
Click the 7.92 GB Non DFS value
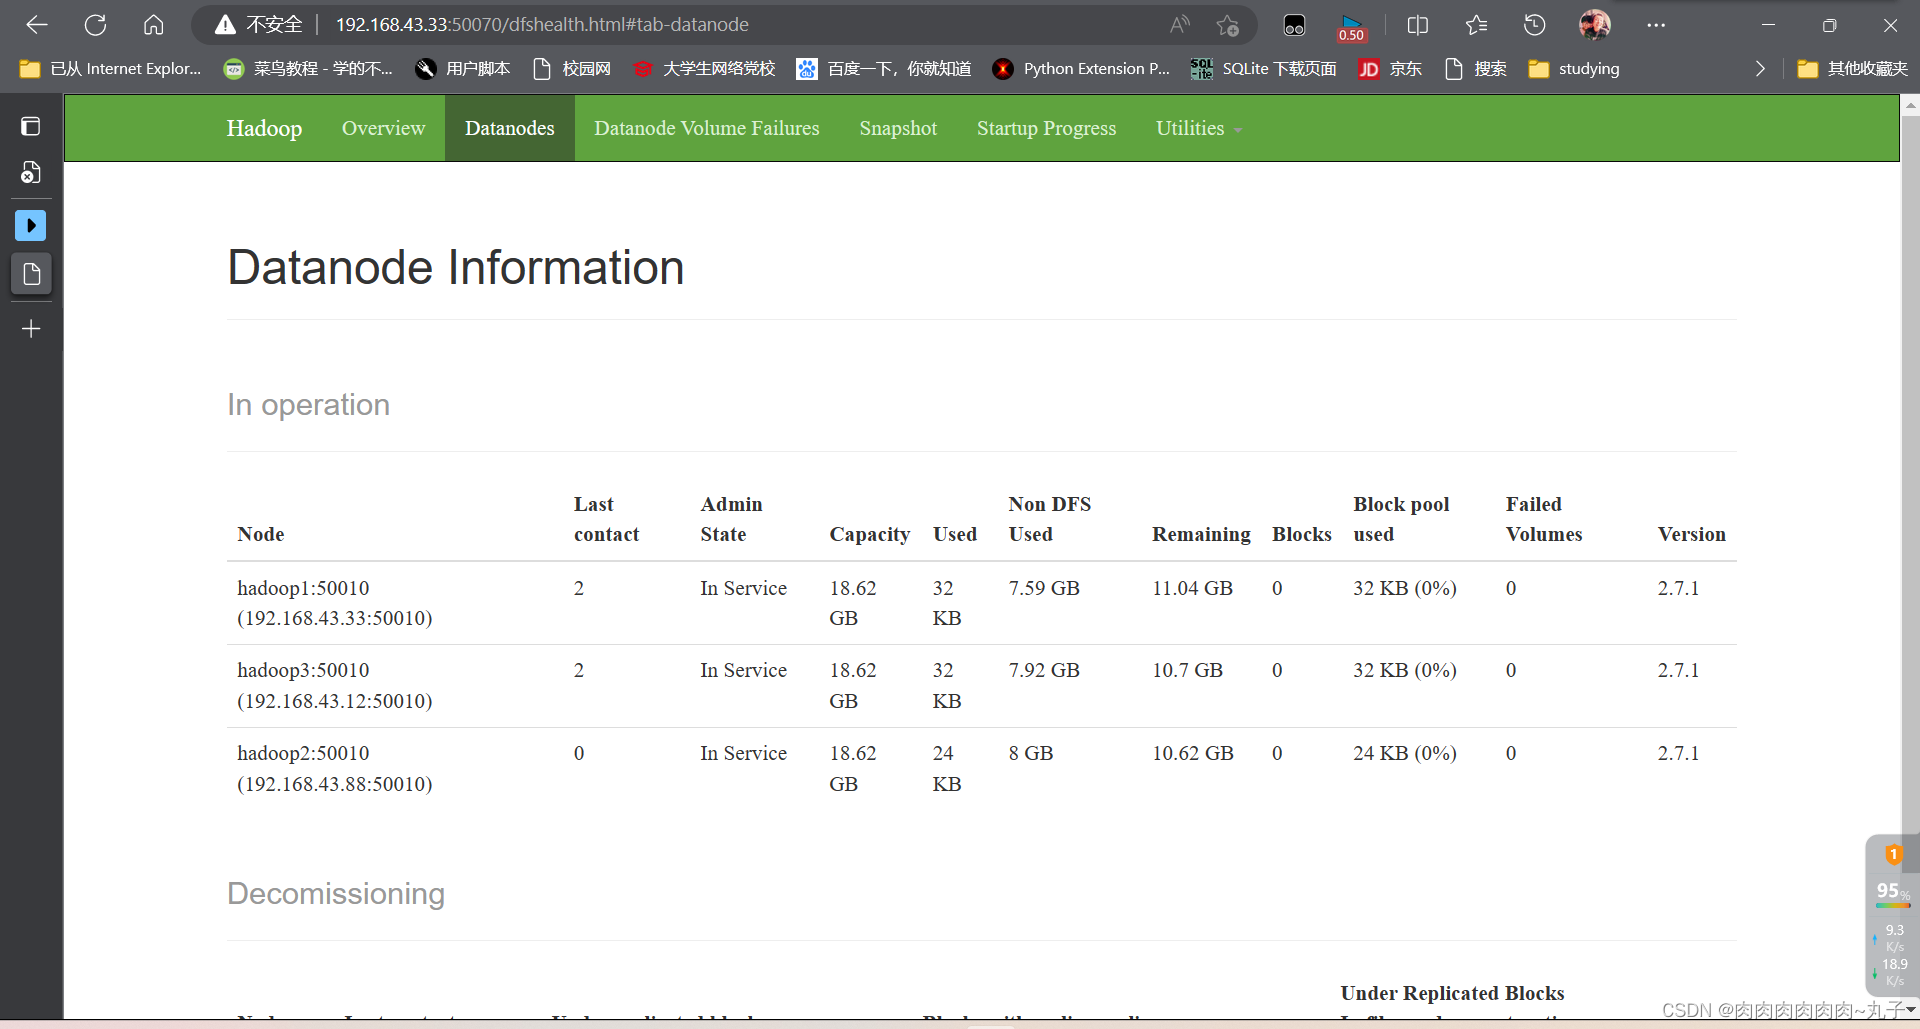click(1044, 670)
